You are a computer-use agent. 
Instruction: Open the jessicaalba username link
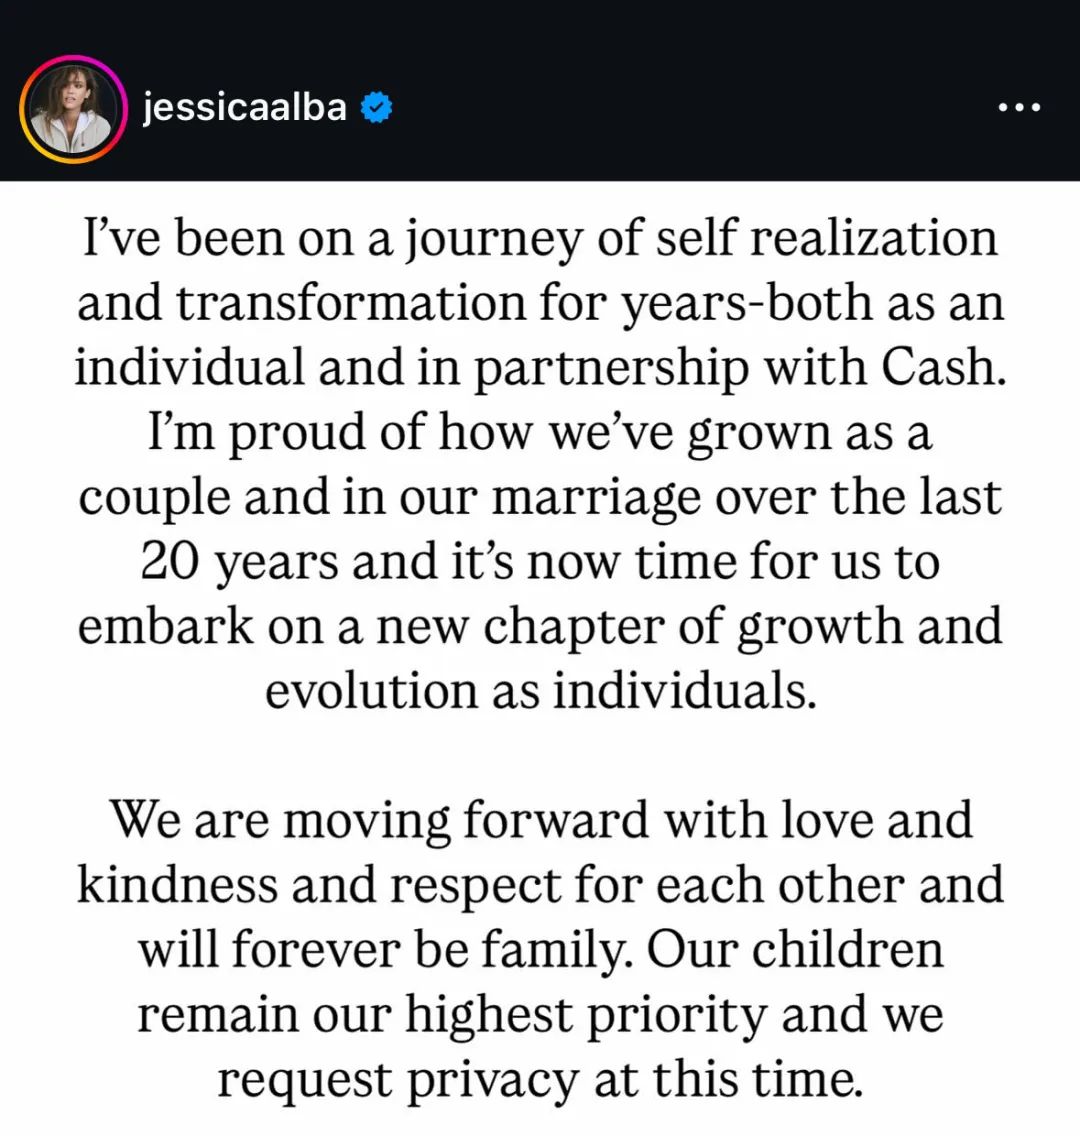(245, 108)
